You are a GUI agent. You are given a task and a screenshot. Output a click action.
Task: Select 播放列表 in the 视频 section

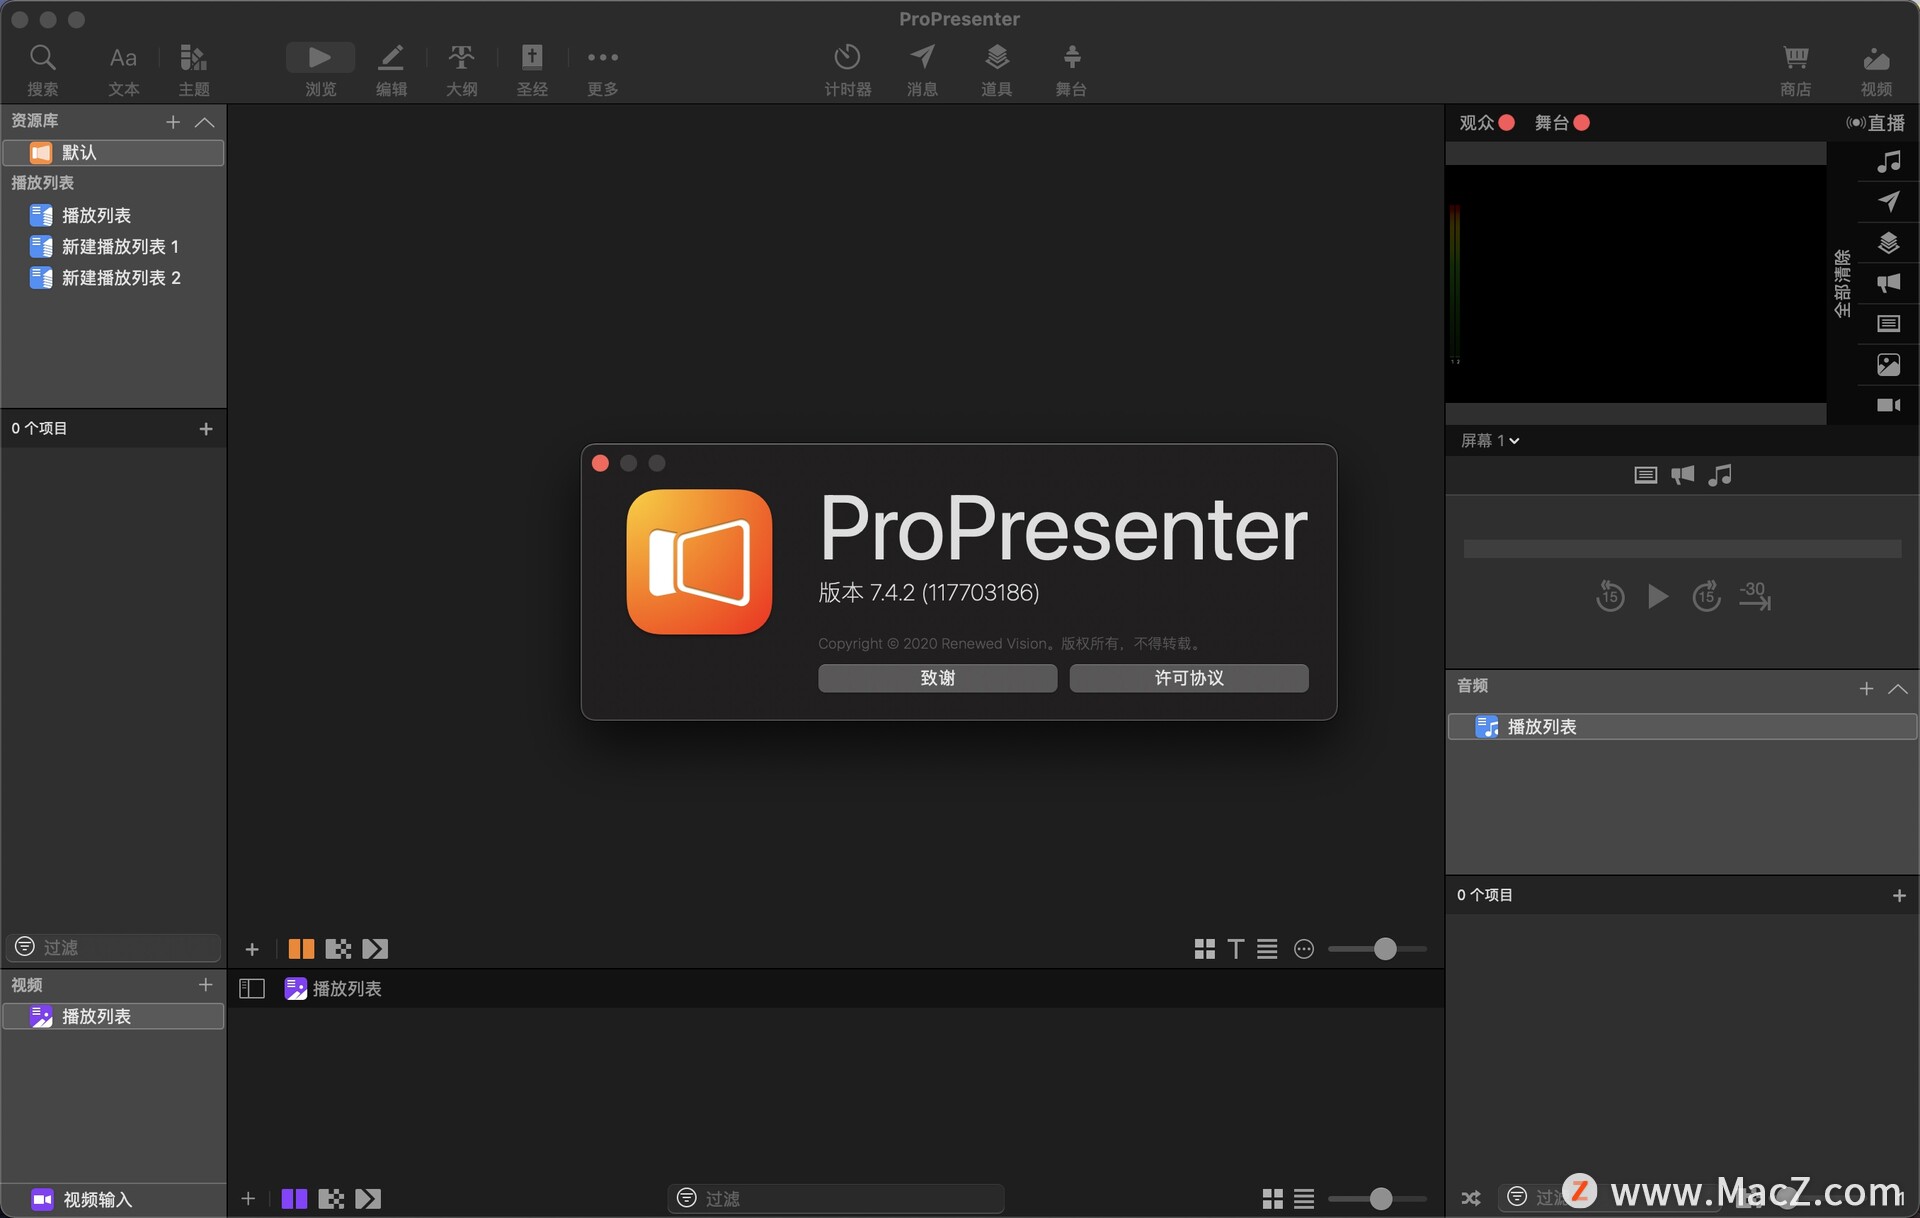[x=113, y=1016]
